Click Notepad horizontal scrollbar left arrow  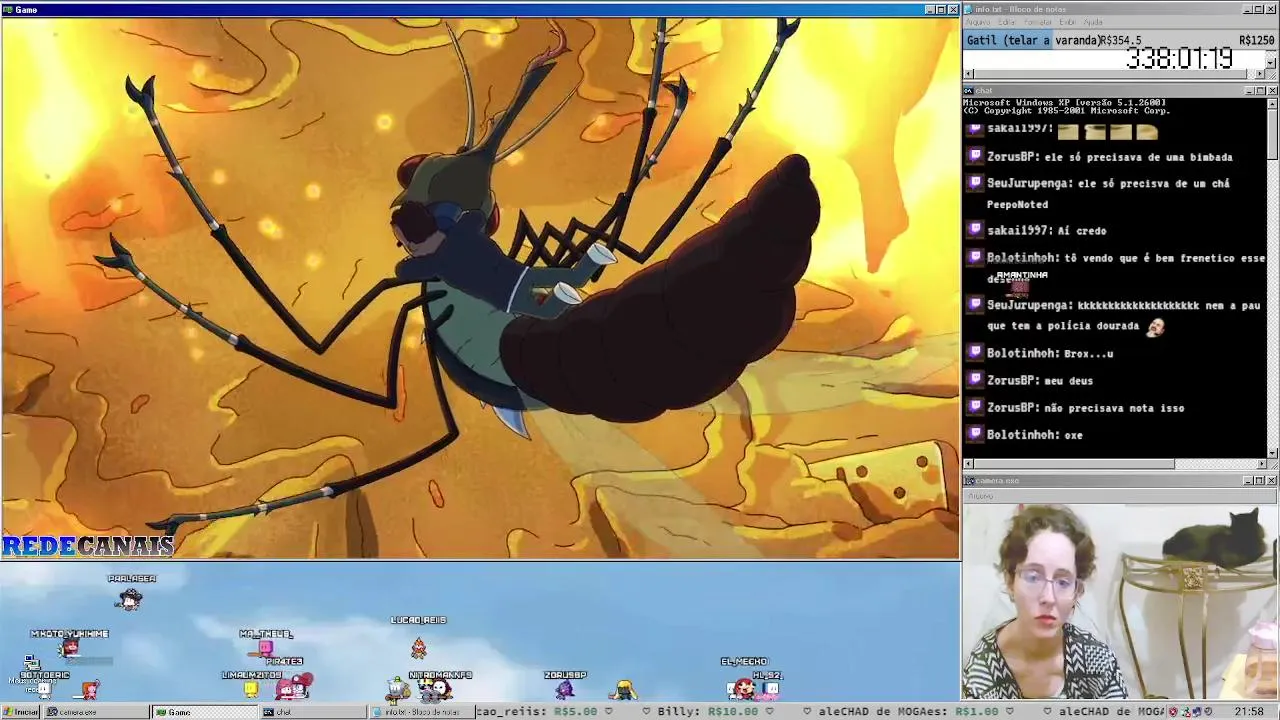point(968,74)
